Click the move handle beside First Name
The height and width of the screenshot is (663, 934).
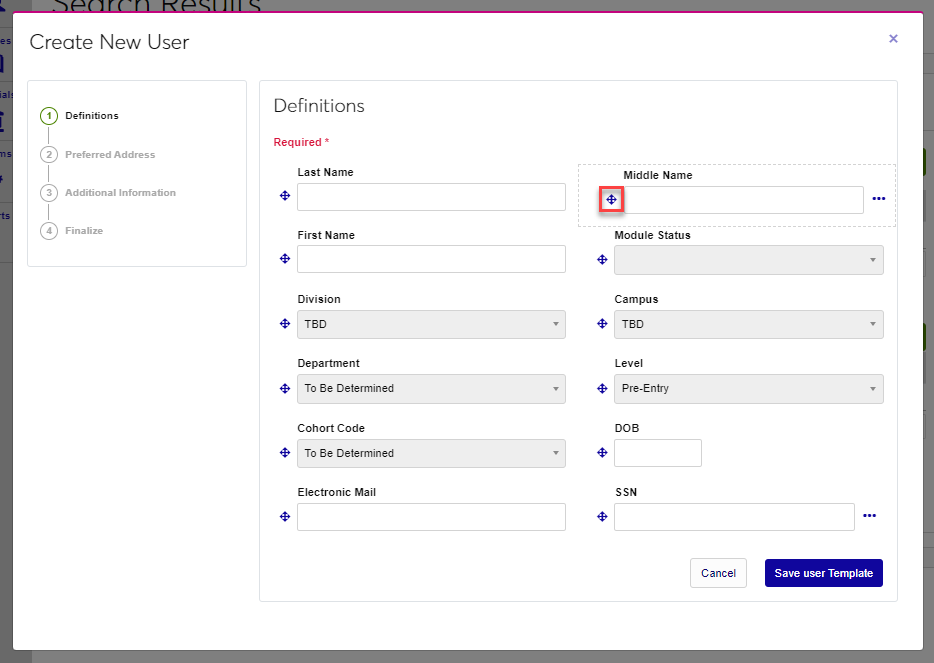(x=285, y=260)
